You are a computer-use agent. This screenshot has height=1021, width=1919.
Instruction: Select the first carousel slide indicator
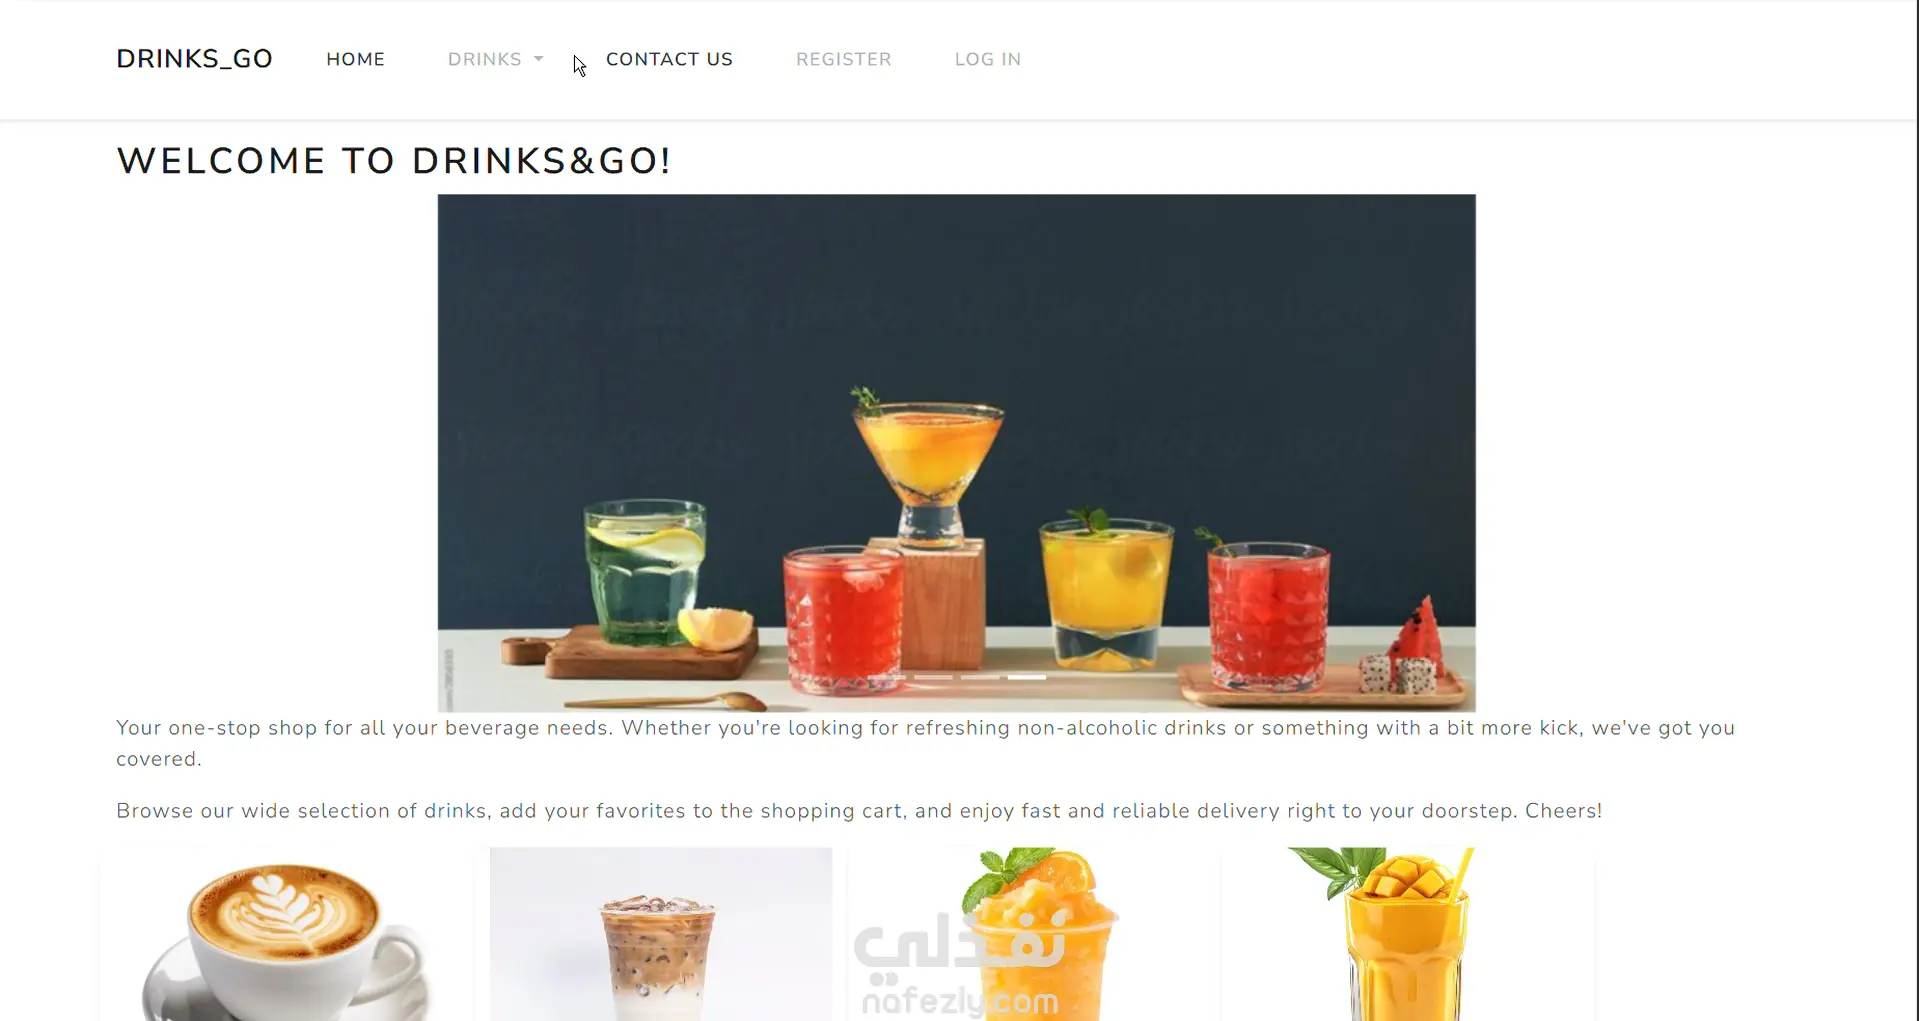886,677
